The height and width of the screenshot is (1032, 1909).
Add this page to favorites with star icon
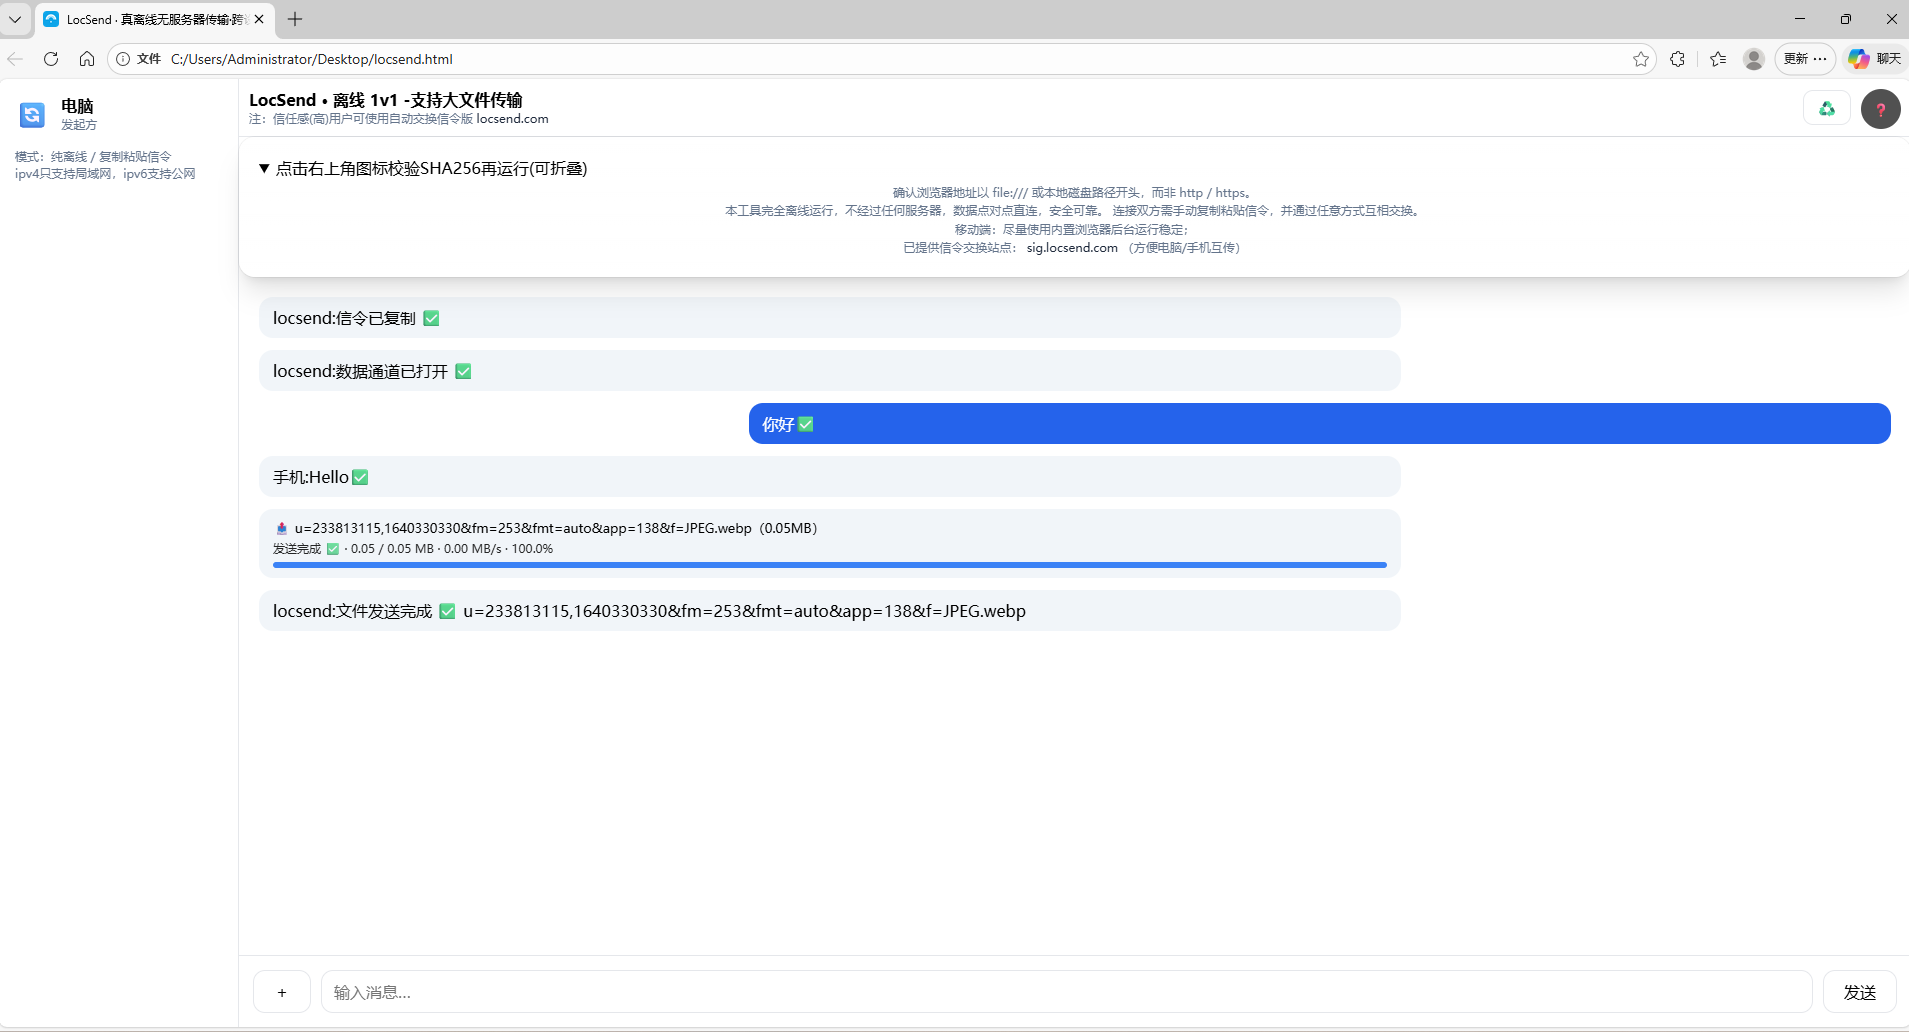pos(1641,59)
